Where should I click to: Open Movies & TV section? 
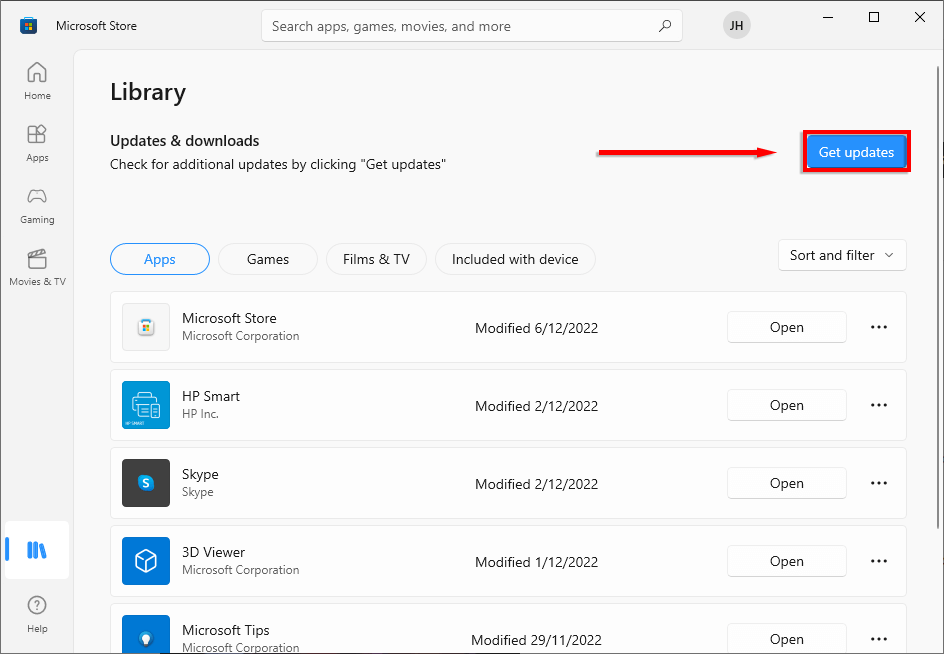(37, 266)
